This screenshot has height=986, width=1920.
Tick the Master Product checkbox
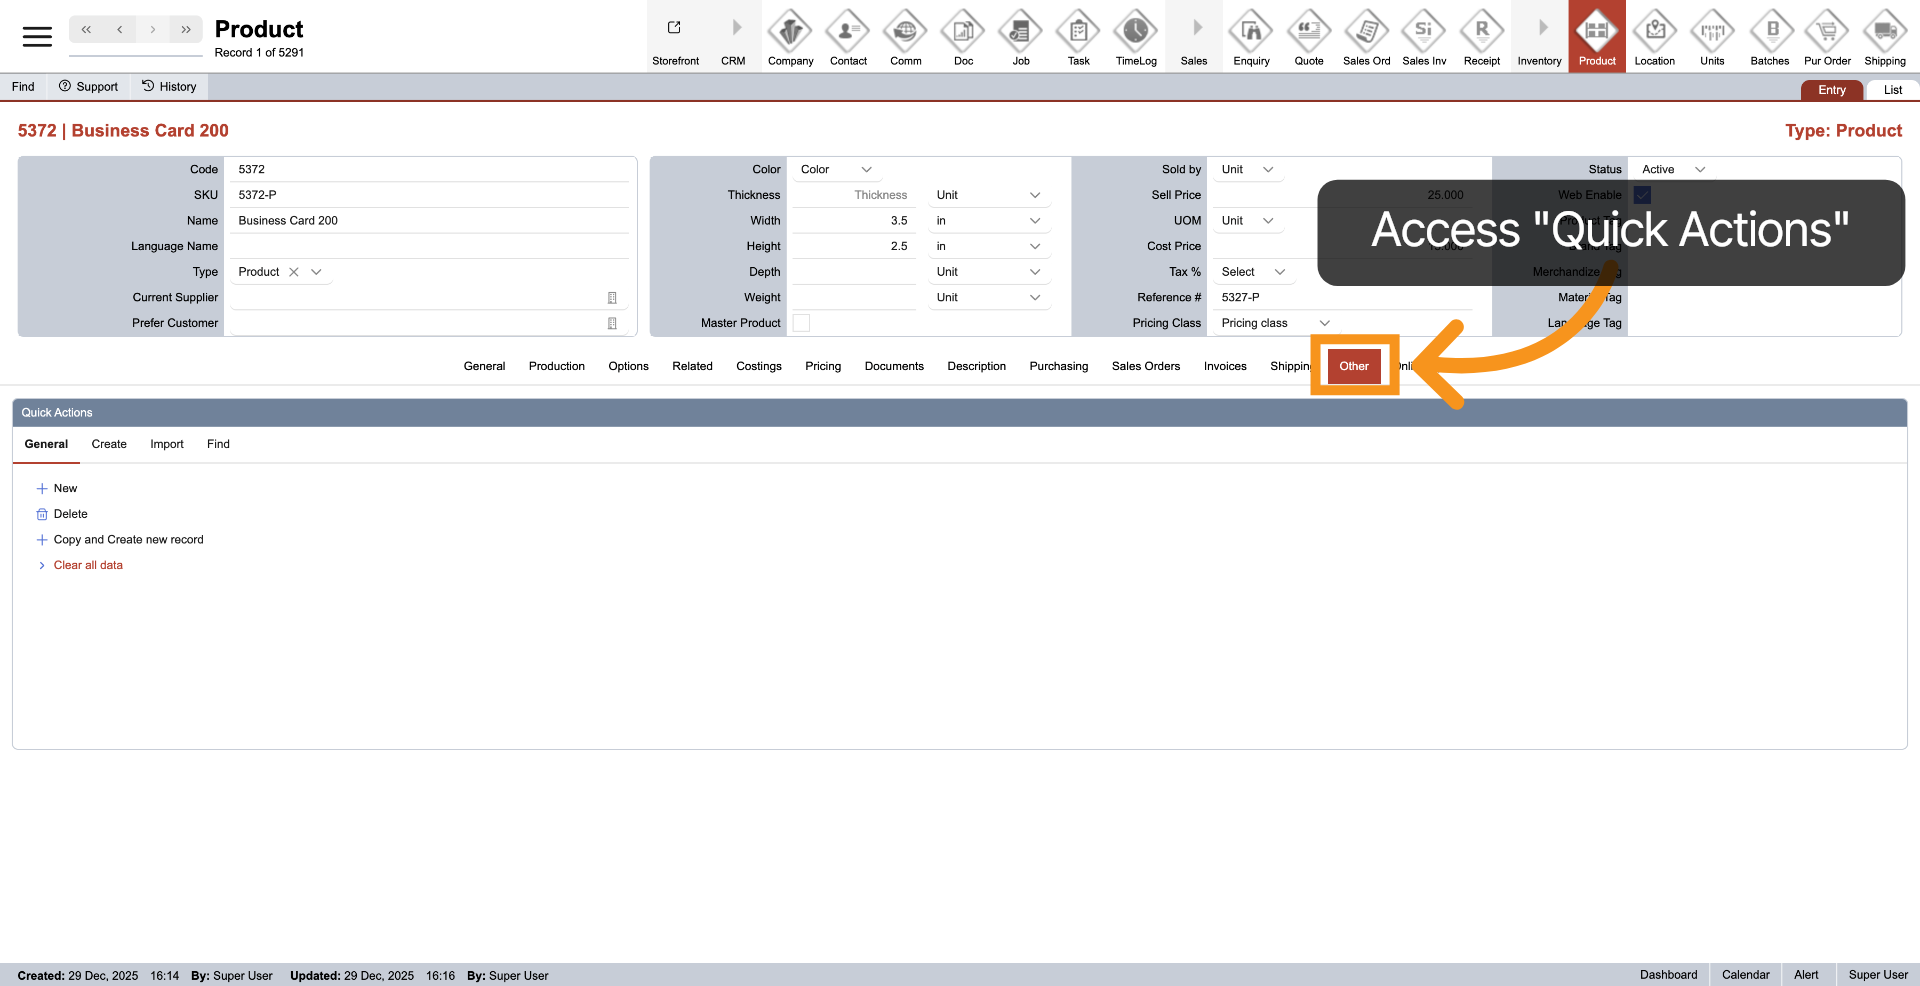click(801, 323)
